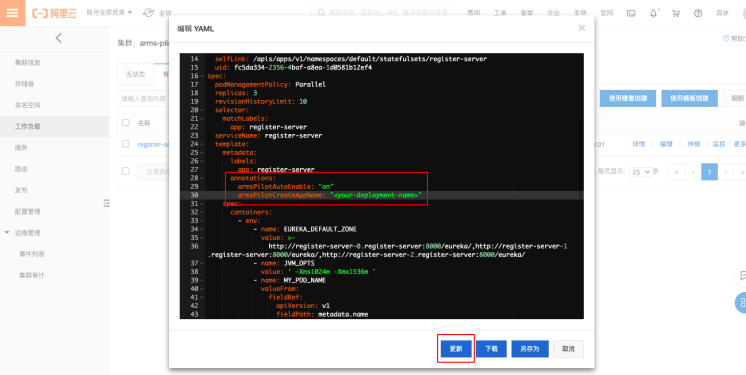Viewport: 746px width, 375px height.
Task: Fold the valueFrom block at line 40
Action: pyautogui.click(x=203, y=288)
